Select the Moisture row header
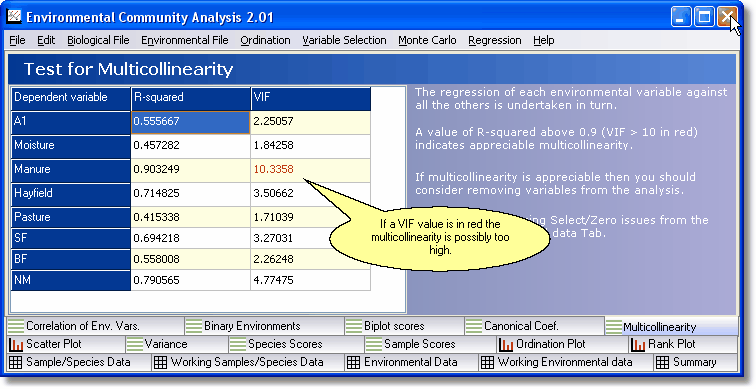Viewport: 756px width, 389px height. pyautogui.click(x=71, y=147)
